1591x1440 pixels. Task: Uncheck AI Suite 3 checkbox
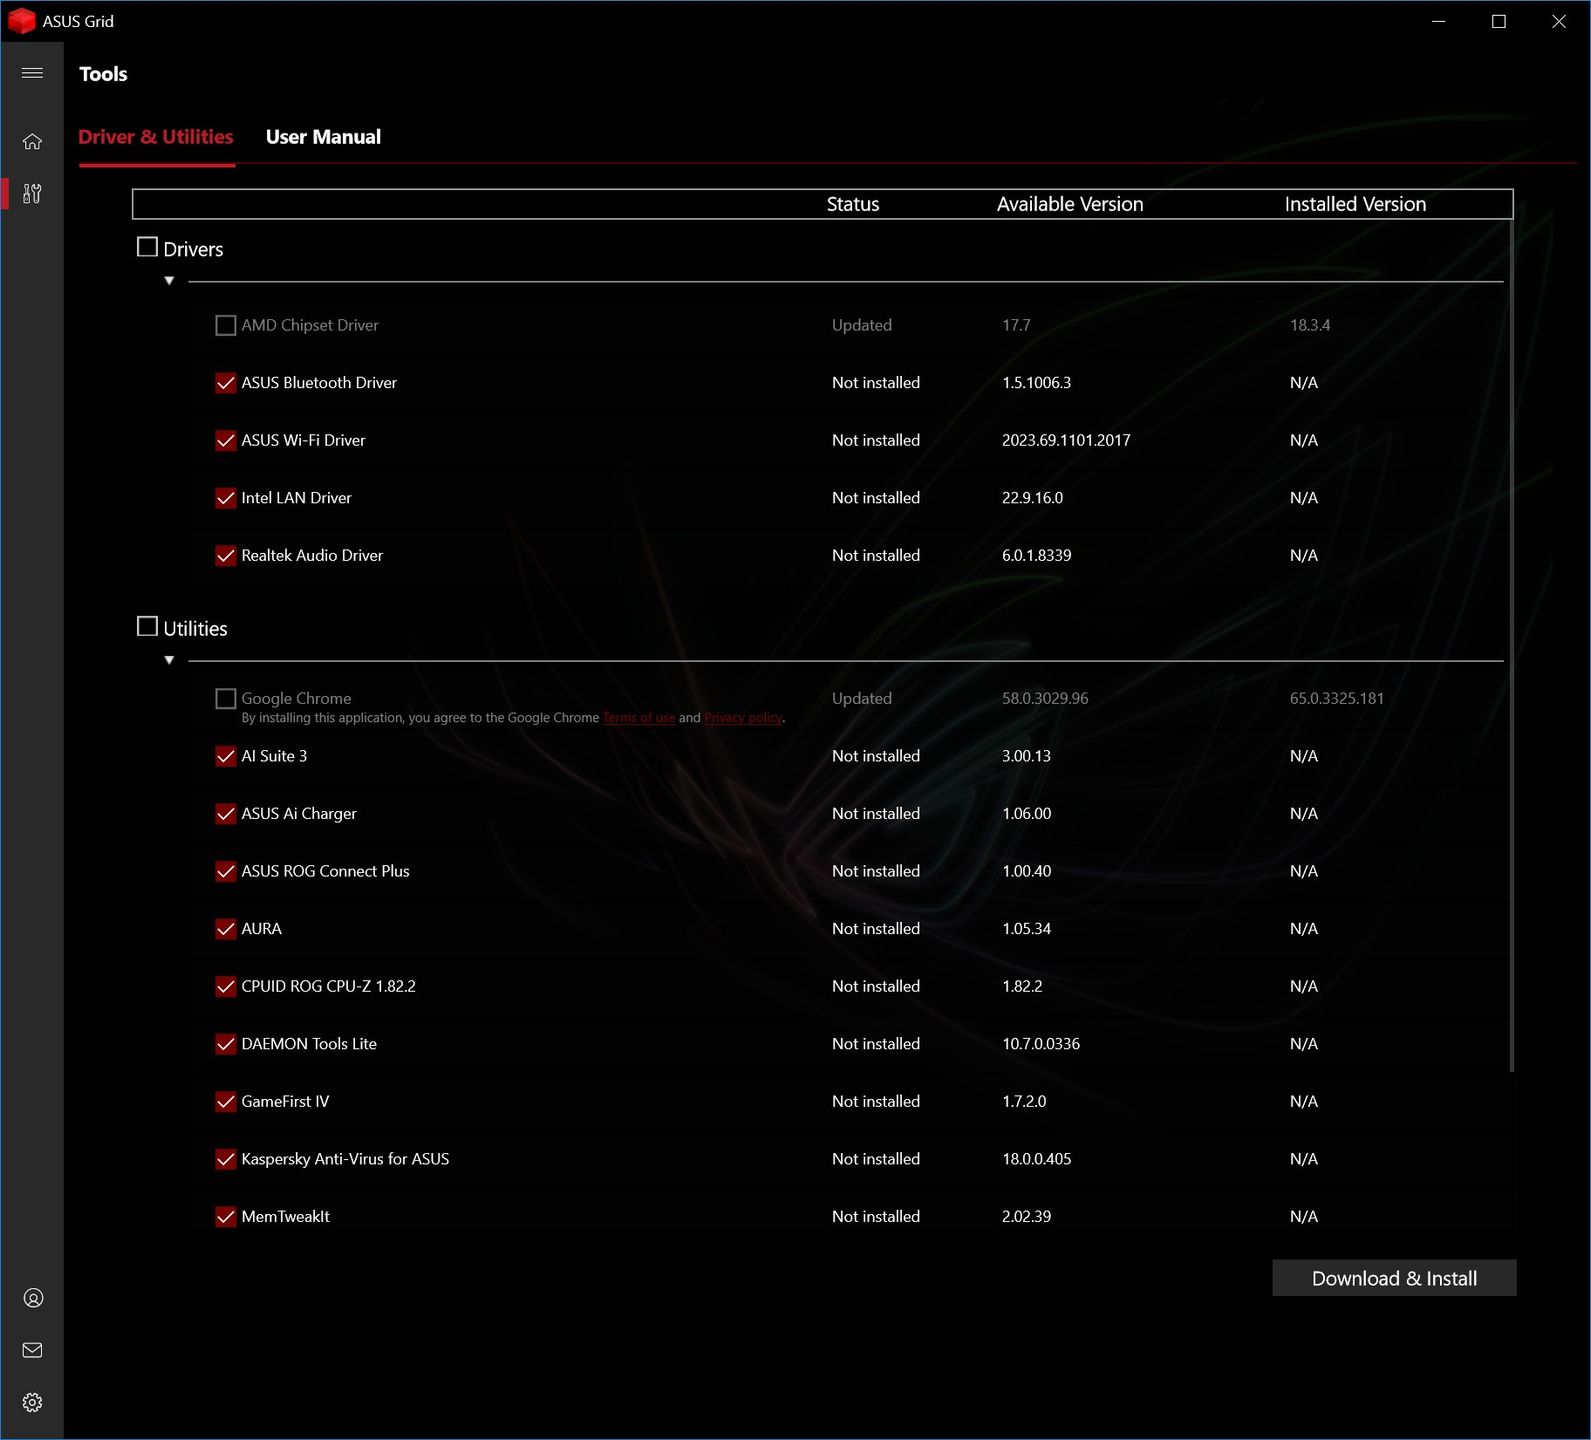pos(226,756)
